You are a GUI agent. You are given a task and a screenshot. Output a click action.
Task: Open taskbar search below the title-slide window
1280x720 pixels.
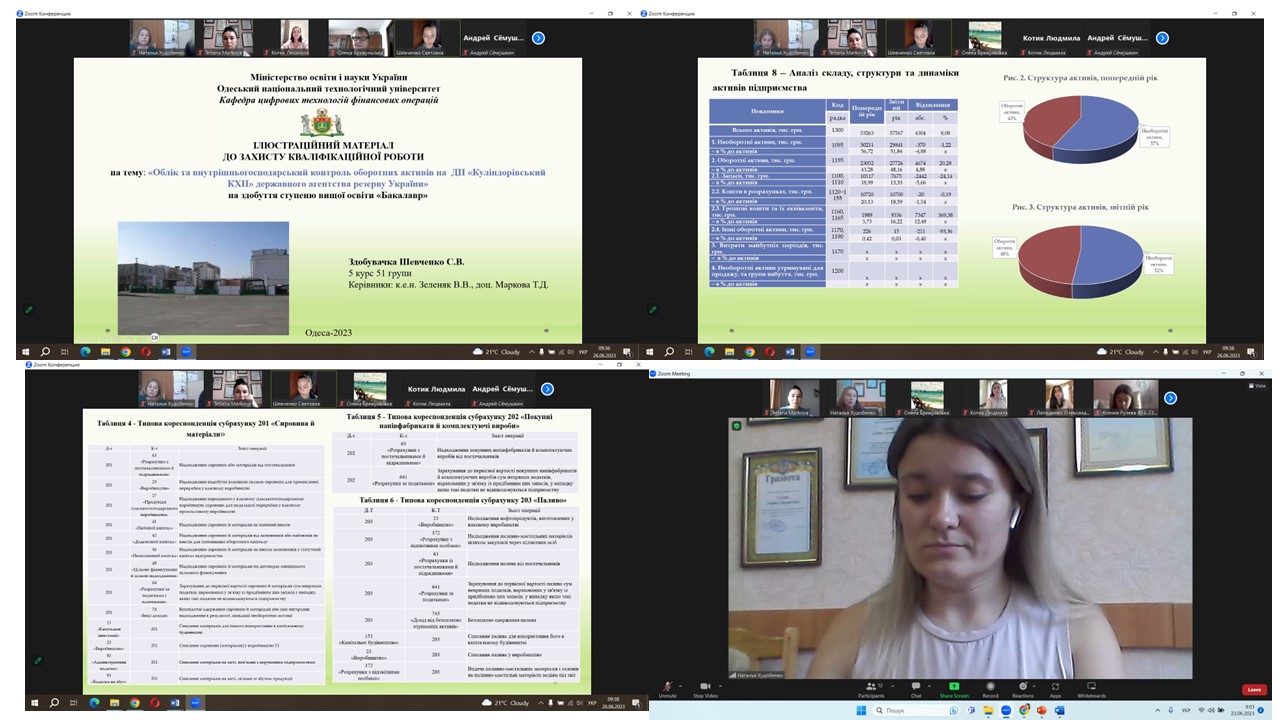point(45,352)
